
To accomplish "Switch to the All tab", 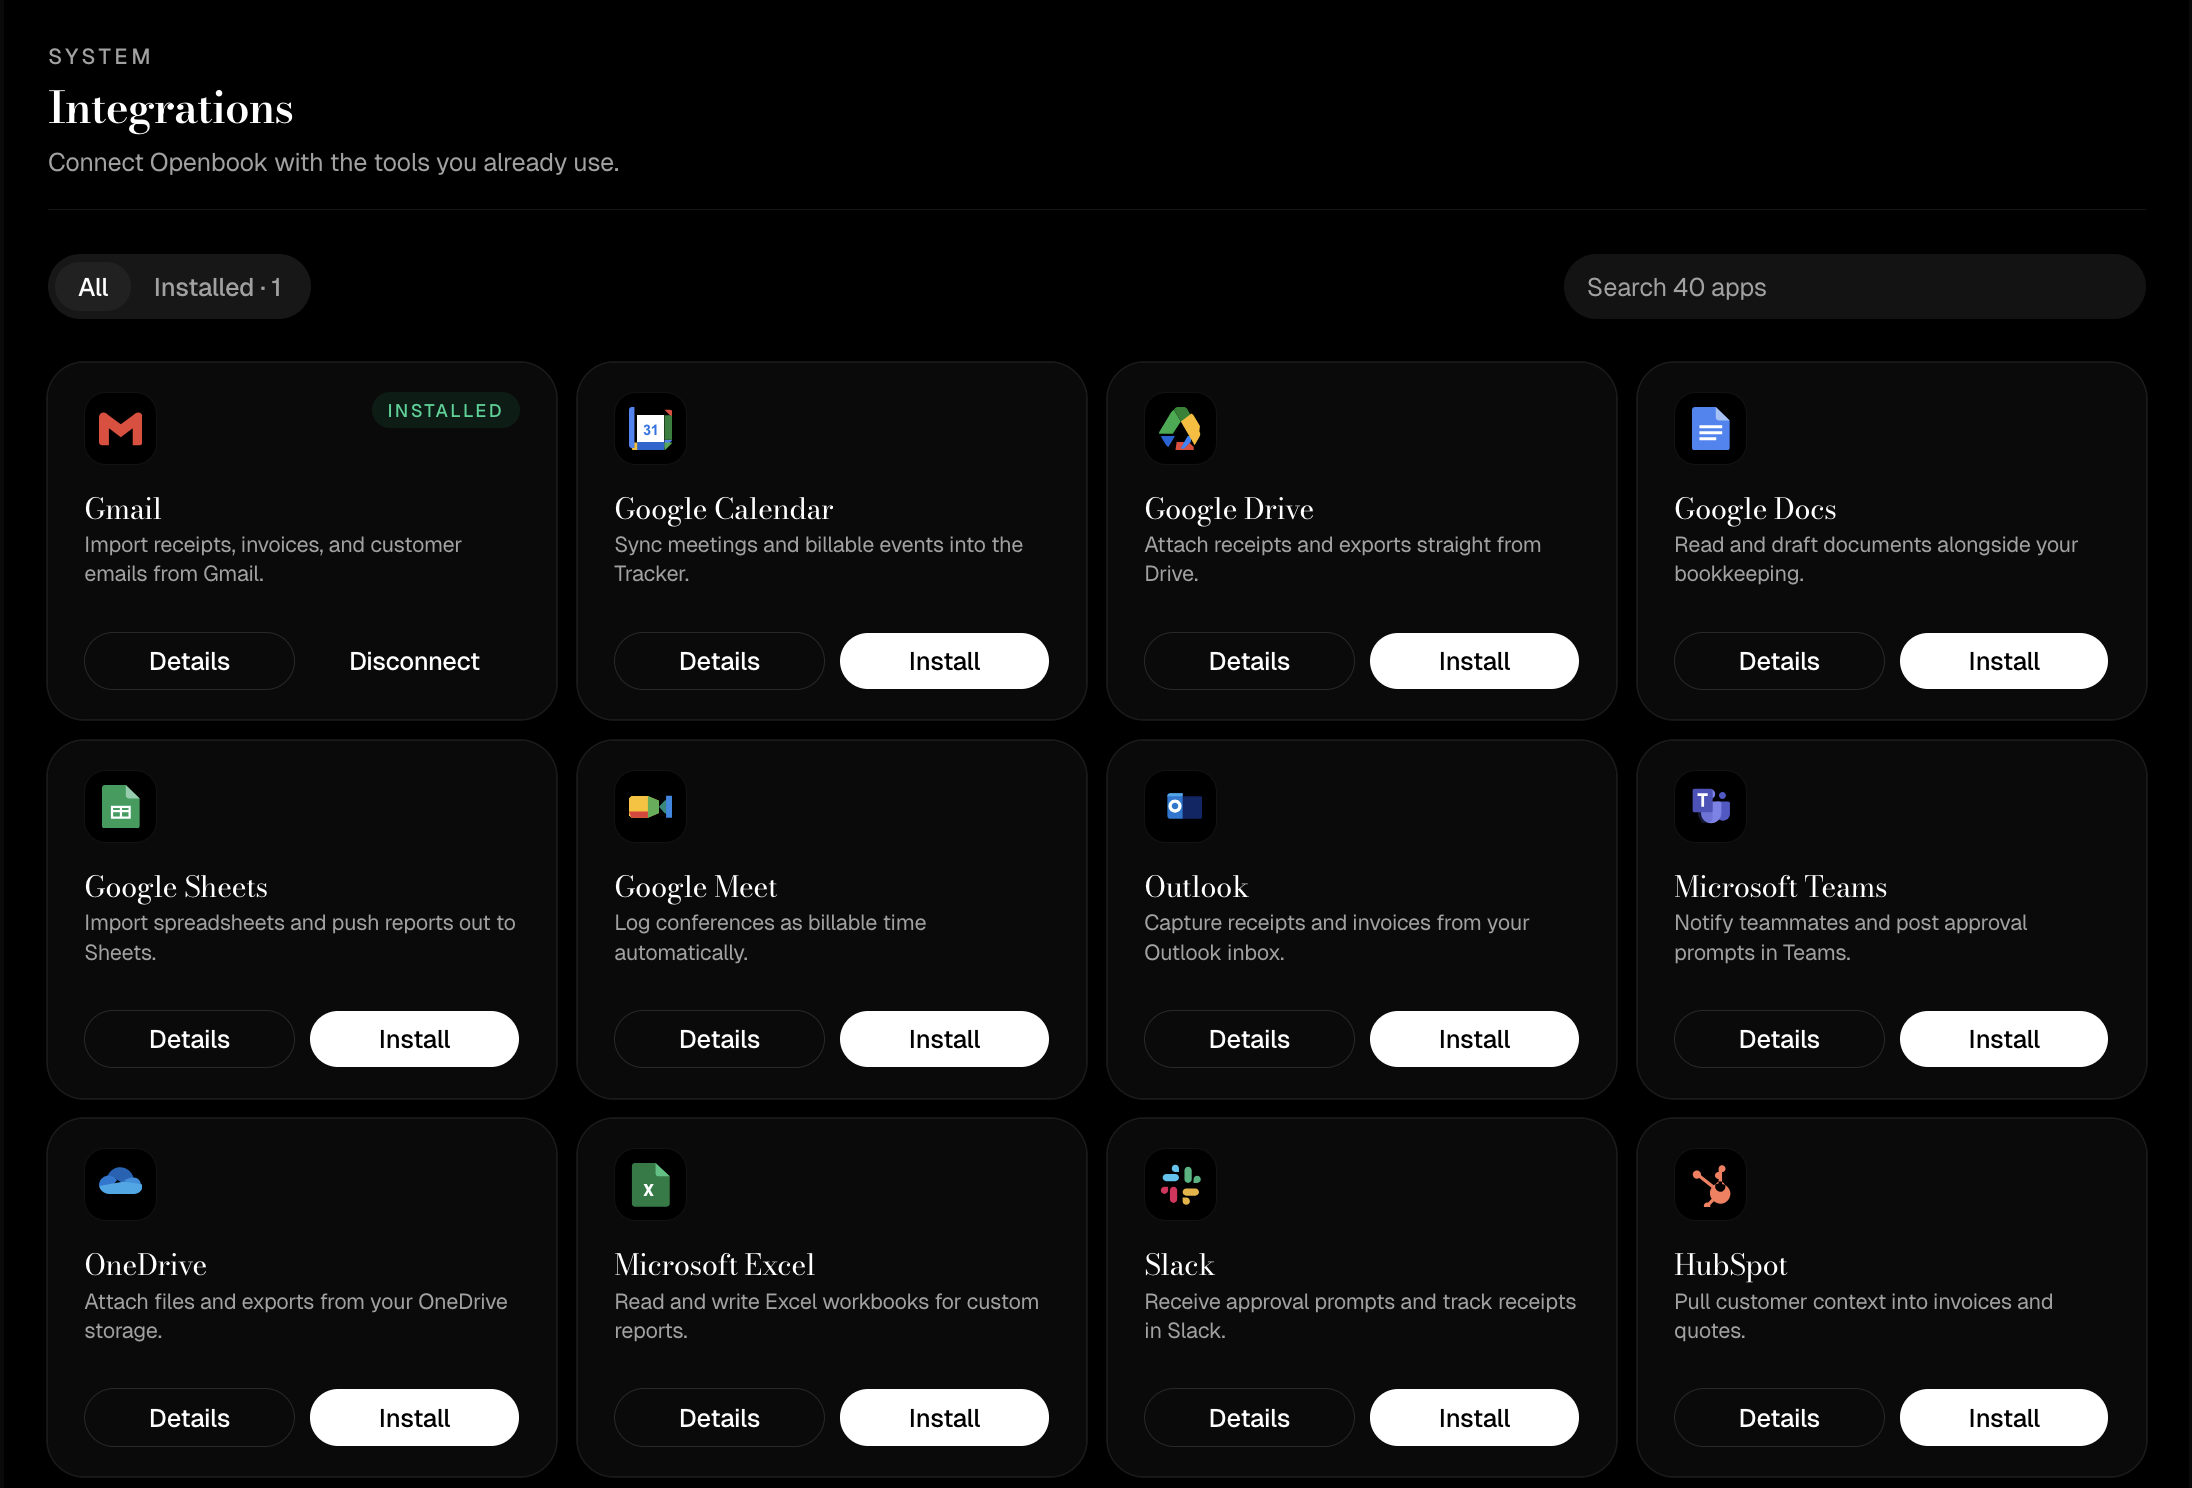I will coord(93,287).
